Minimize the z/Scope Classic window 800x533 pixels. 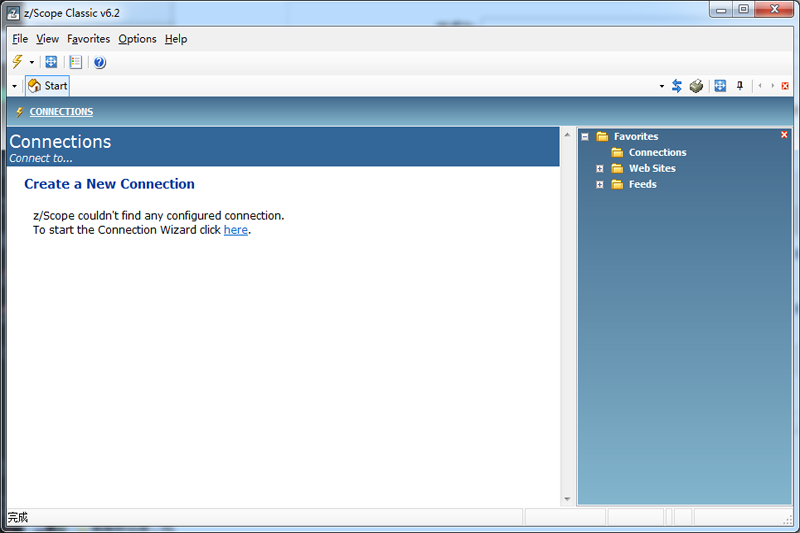point(721,10)
